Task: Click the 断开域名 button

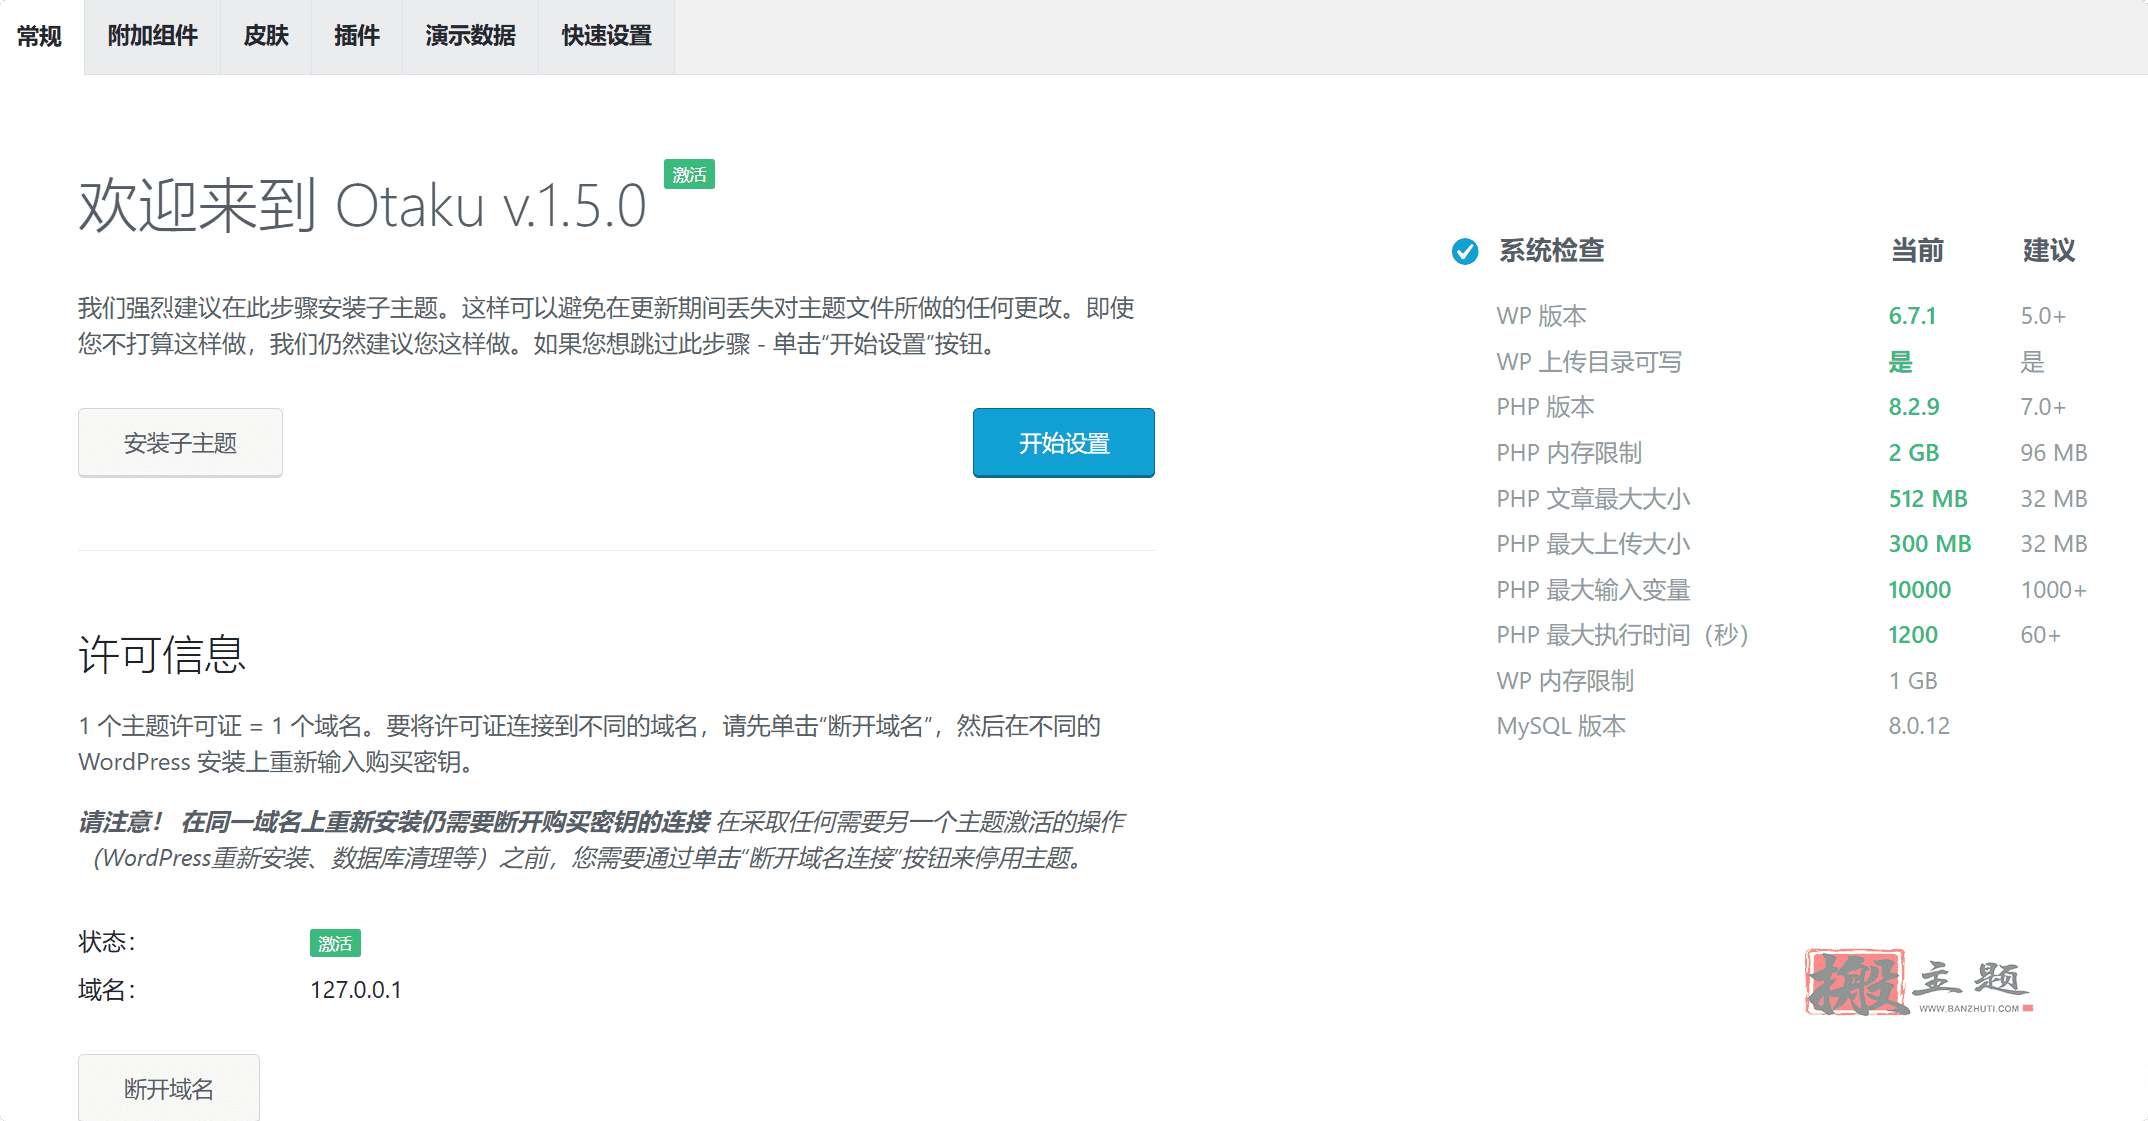Action: 169,1088
